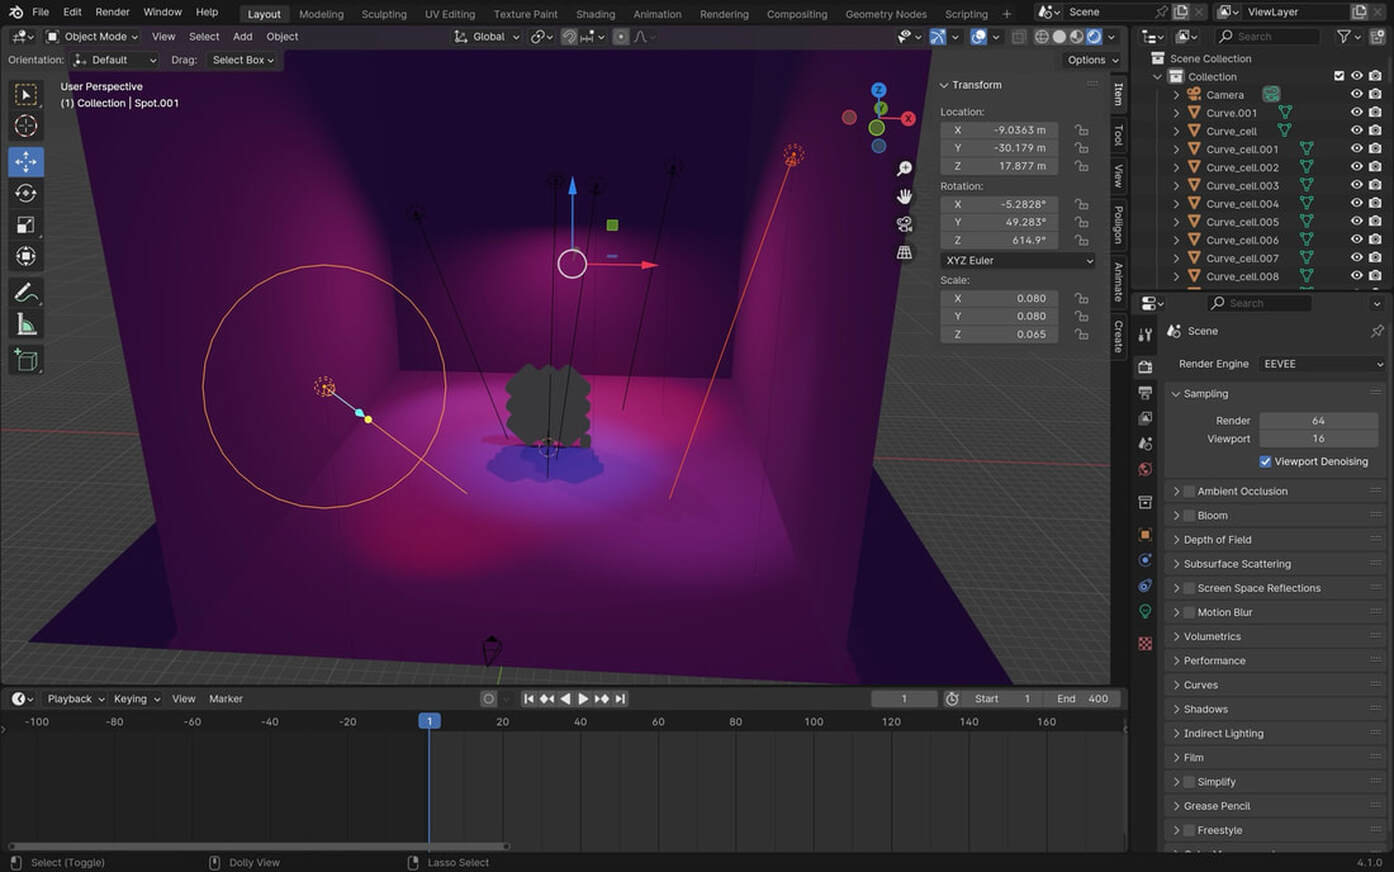Toggle visibility eye of Curve_cell.003
The height and width of the screenshot is (872, 1394).
coord(1357,185)
